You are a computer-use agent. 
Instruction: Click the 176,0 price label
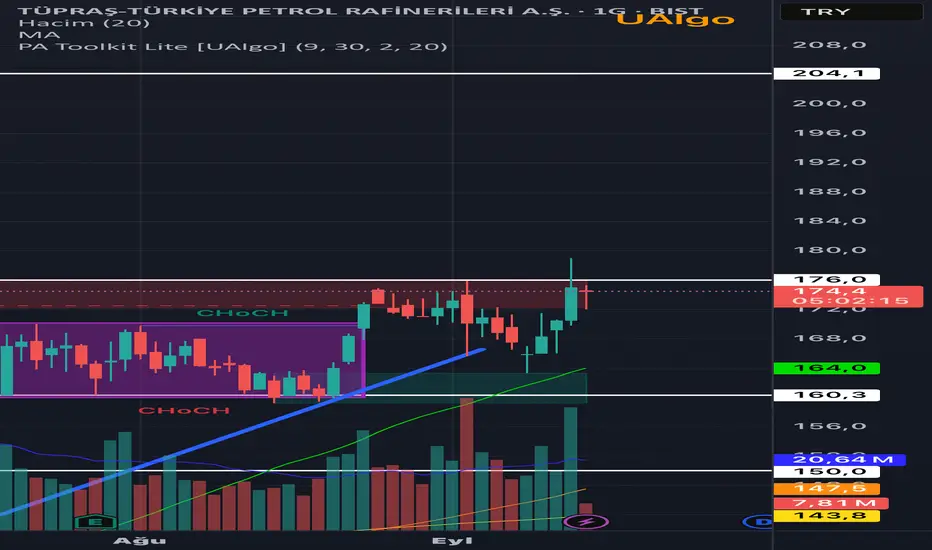(x=827, y=279)
